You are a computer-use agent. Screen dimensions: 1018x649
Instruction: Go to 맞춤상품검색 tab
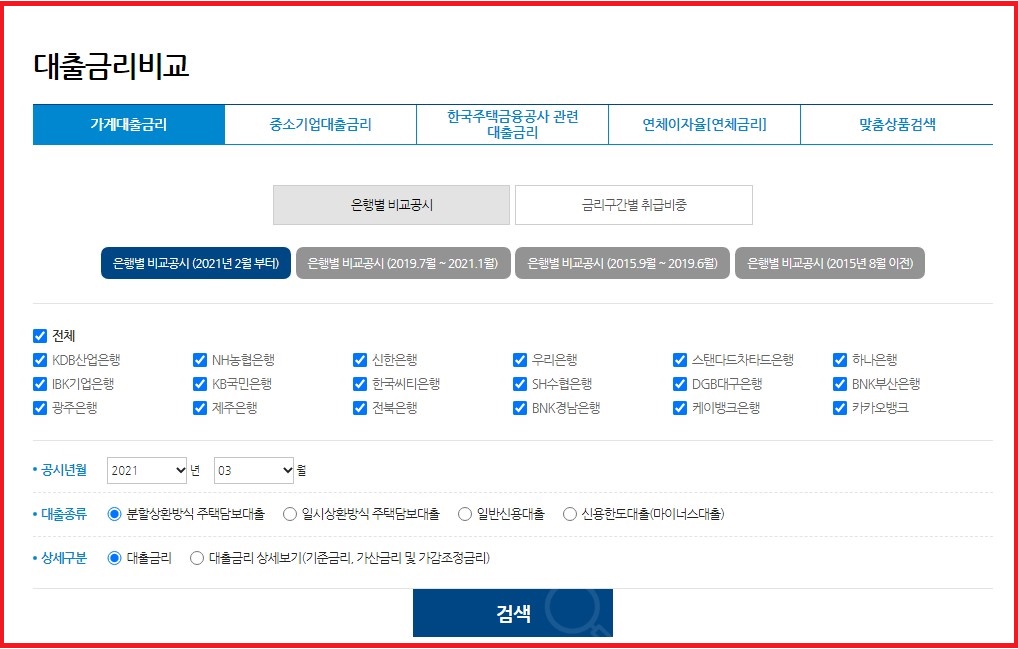897,125
